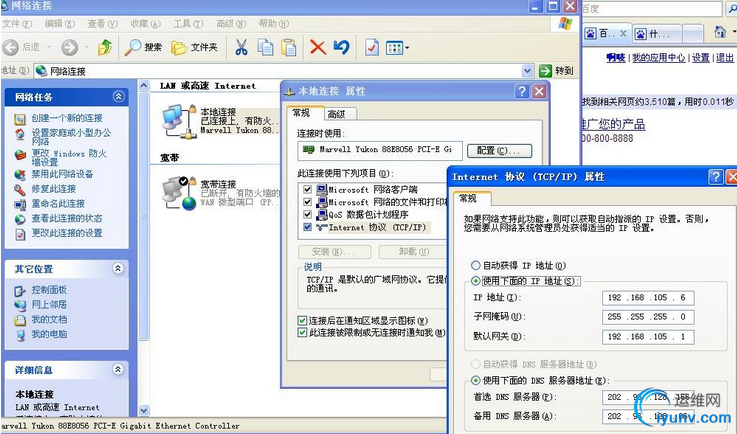Image resolution: width=737 pixels, height=434 pixels.
Task: Toggle QoS 数据包计划程序 checkbox
Action: [307, 214]
